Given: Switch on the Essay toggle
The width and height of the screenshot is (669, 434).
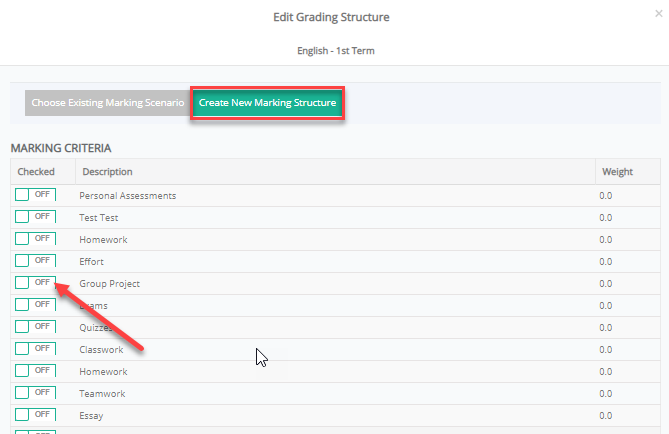Looking at the screenshot, I should (35, 414).
